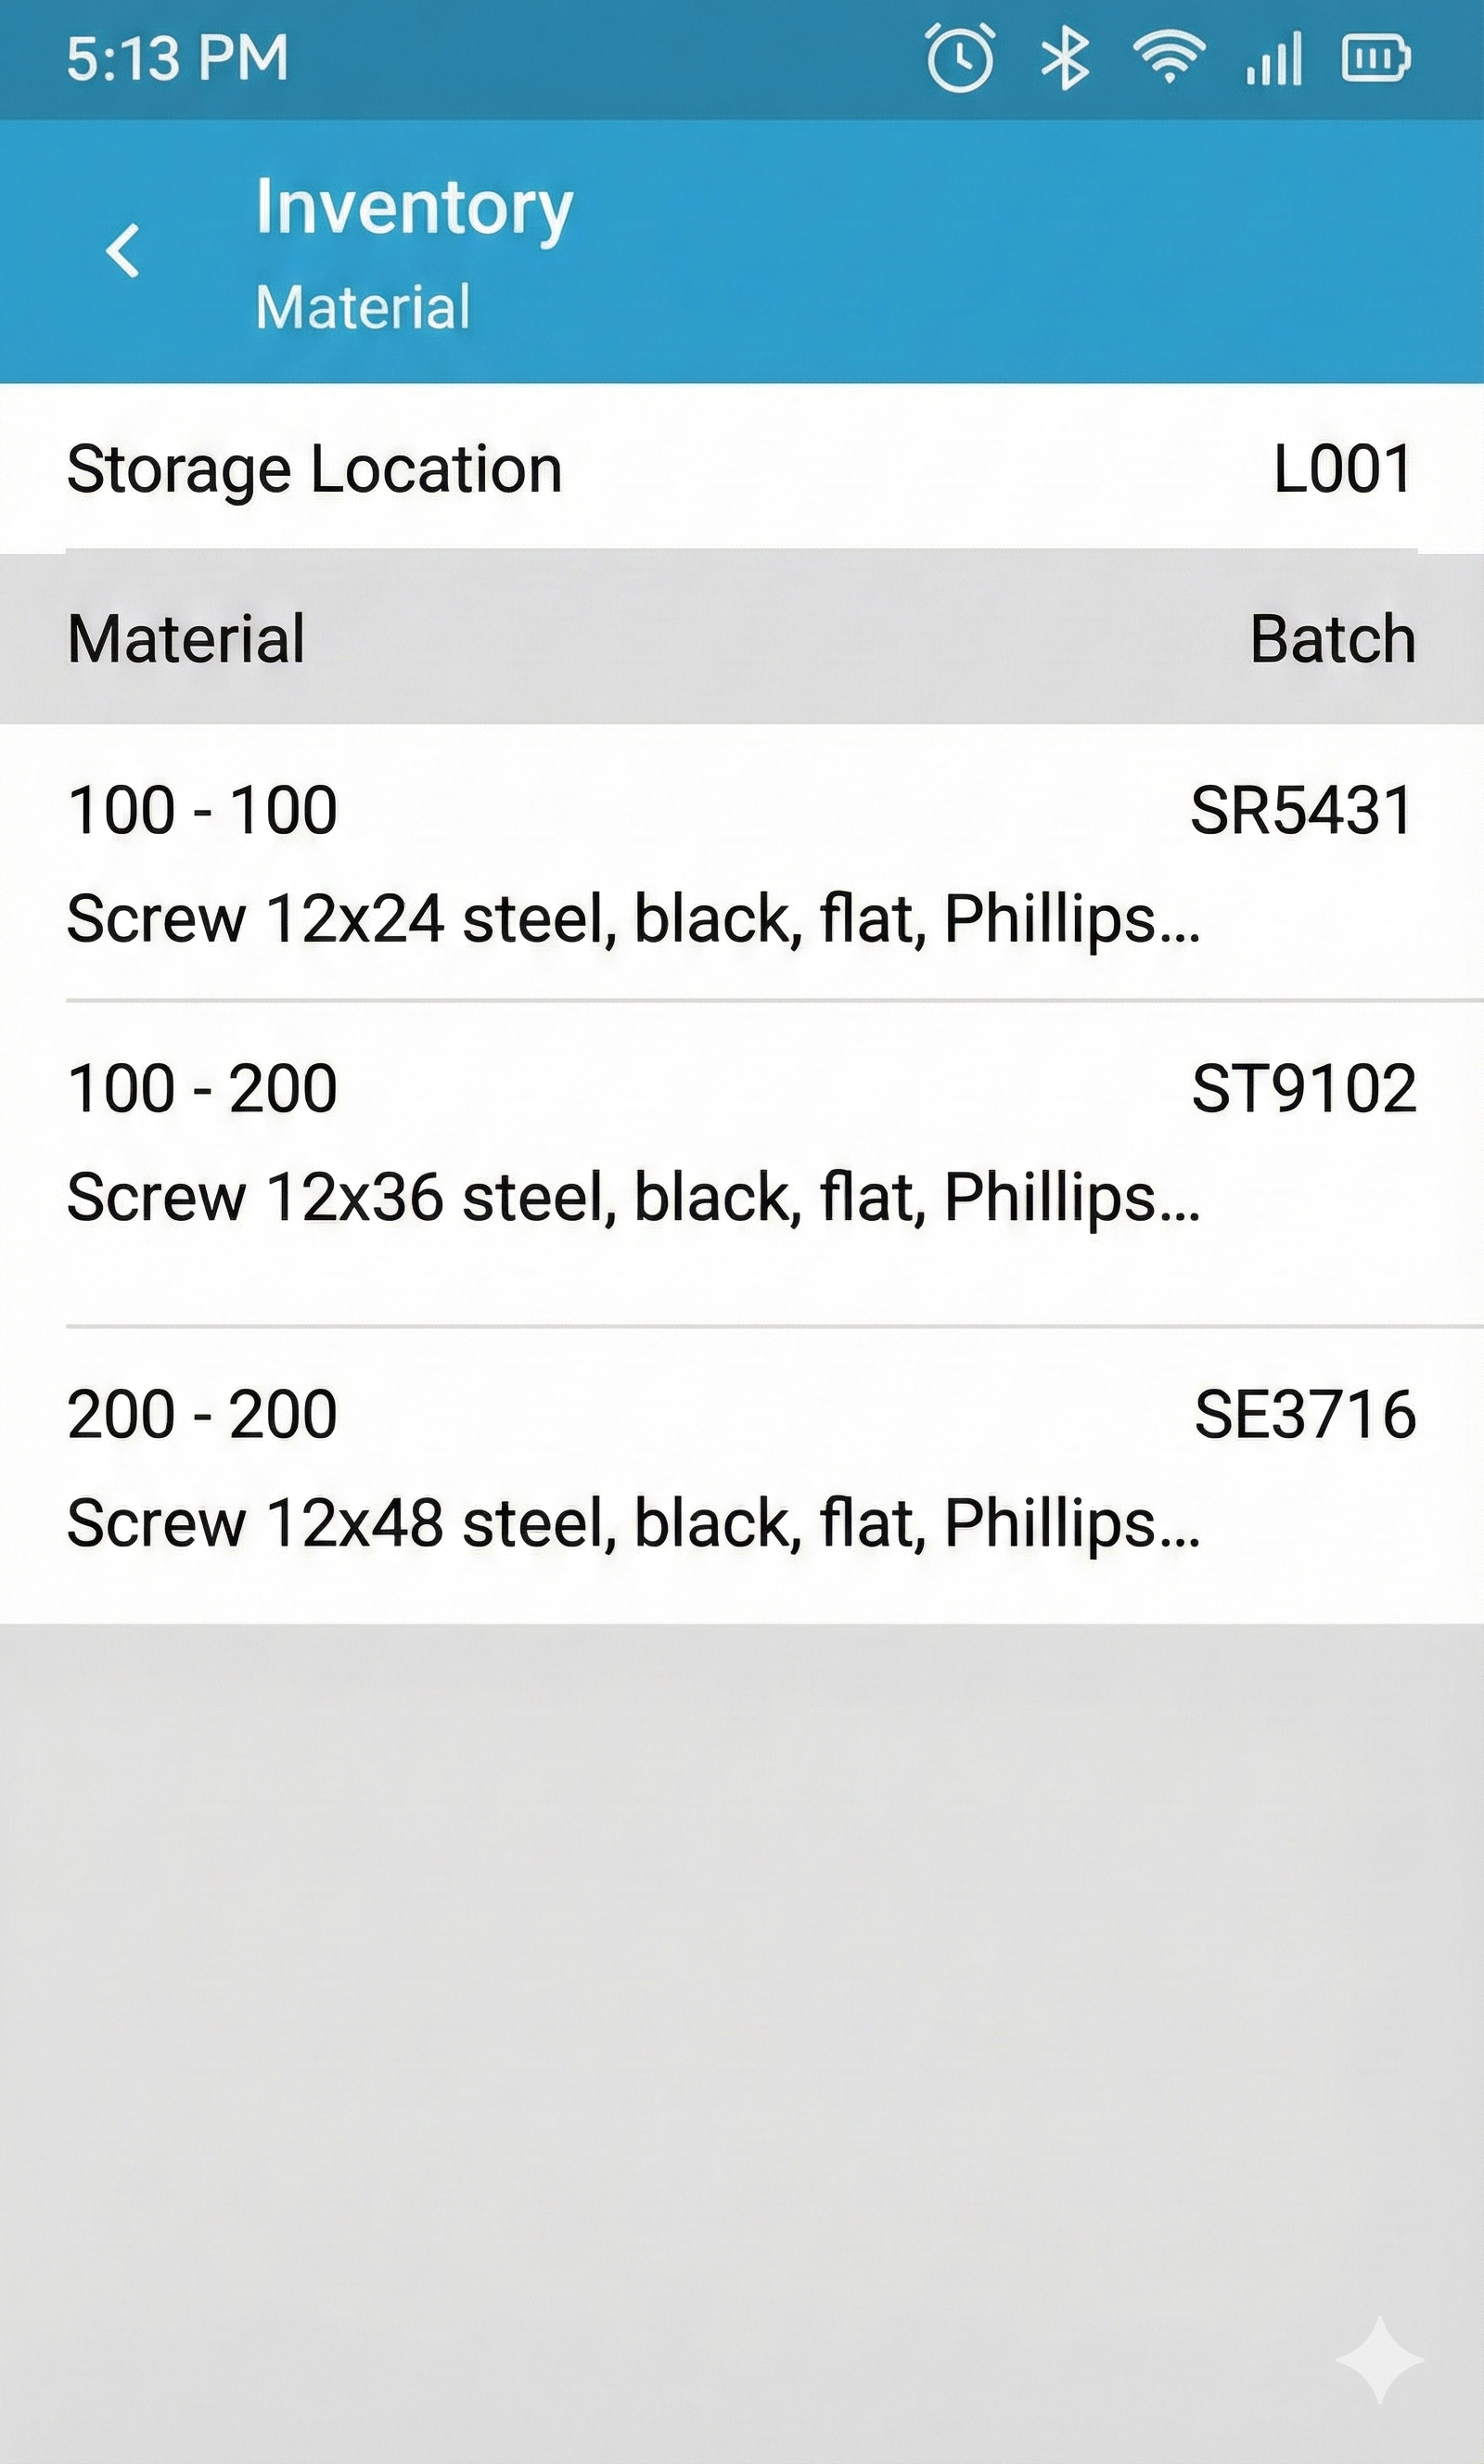
Task: Tap the cellular signal bars icon
Action: [1274, 58]
